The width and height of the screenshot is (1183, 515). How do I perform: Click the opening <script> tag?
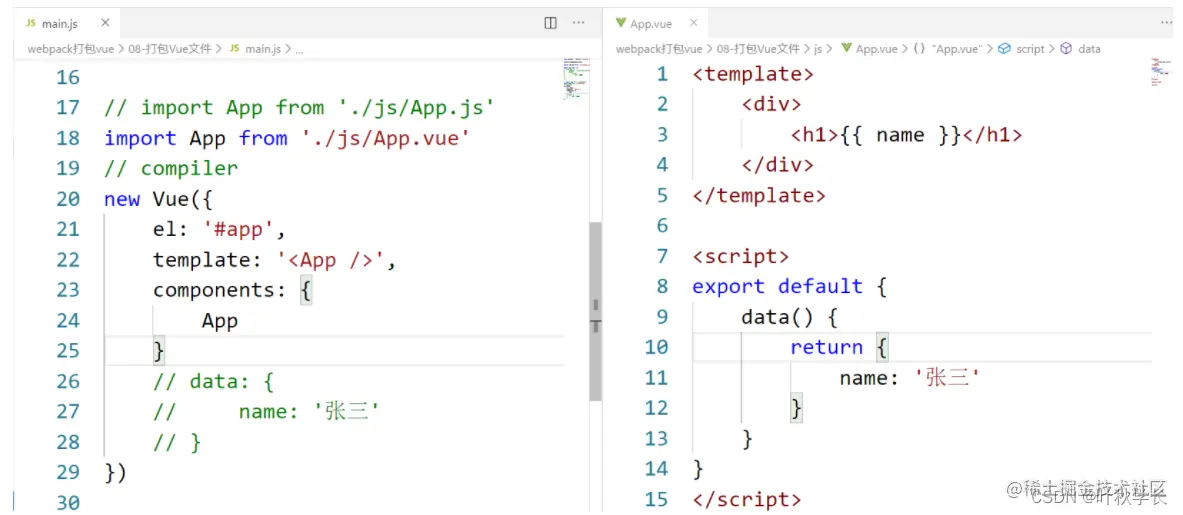741,256
